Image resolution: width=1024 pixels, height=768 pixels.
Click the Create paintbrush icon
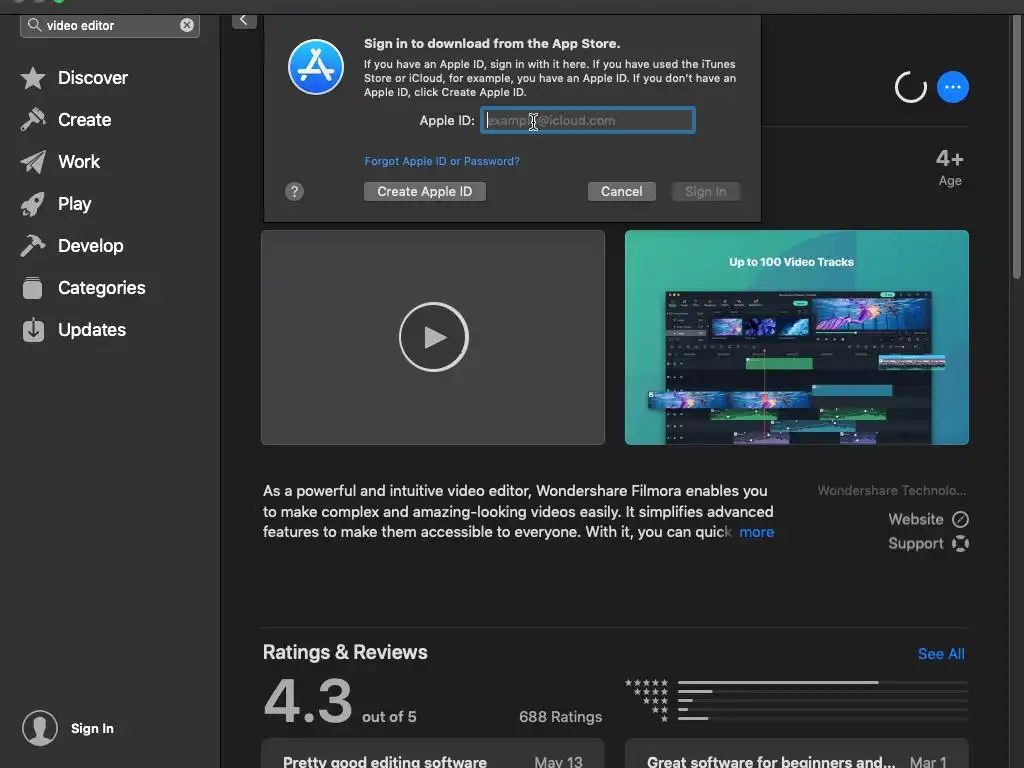pyautogui.click(x=33, y=120)
